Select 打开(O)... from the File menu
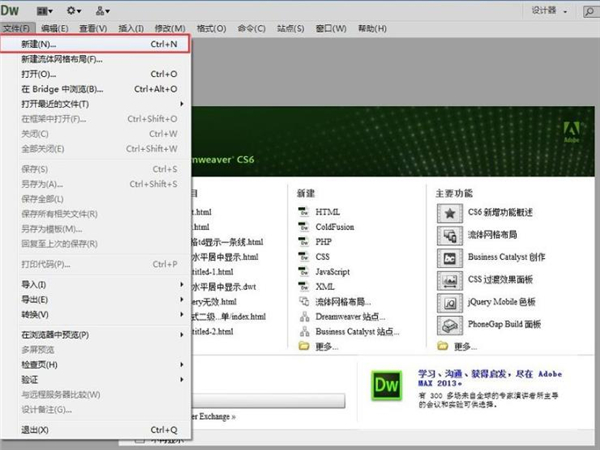 click(x=96, y=74)
